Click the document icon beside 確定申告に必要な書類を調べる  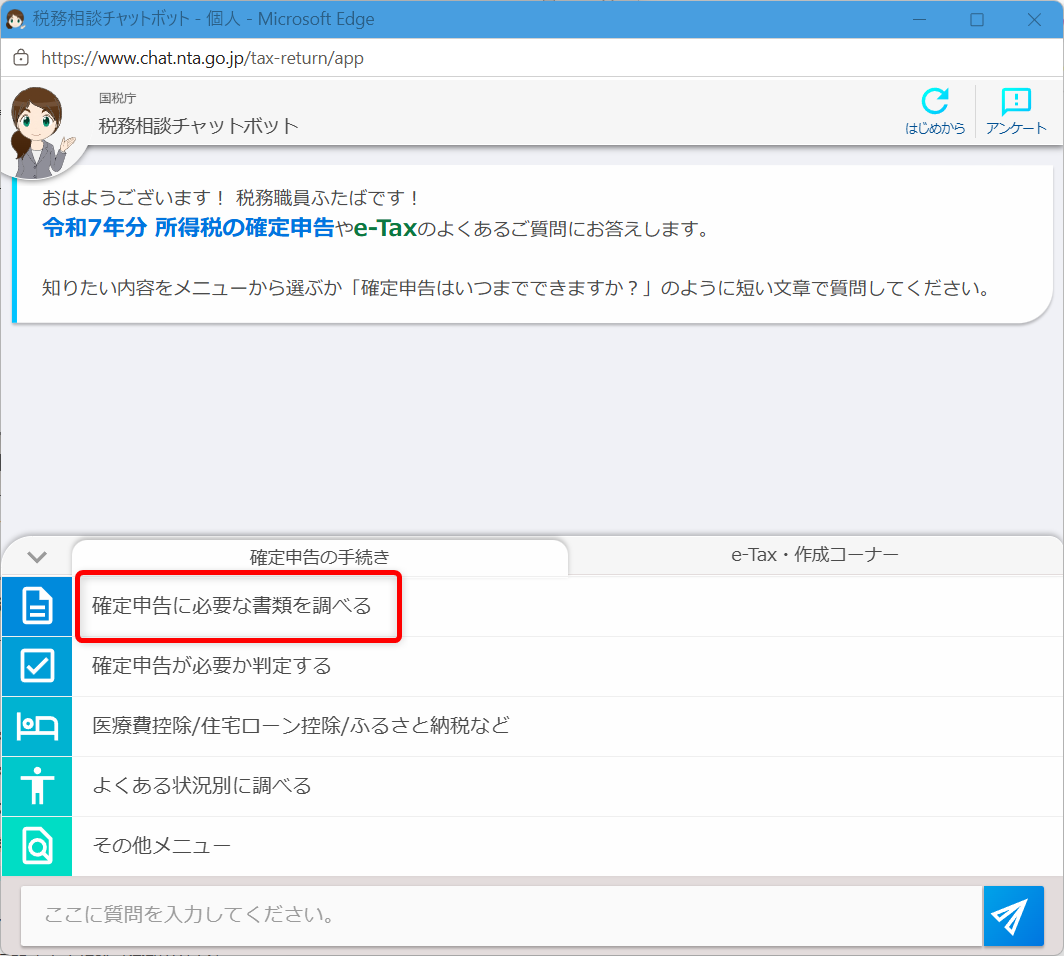tap(37, 606)
